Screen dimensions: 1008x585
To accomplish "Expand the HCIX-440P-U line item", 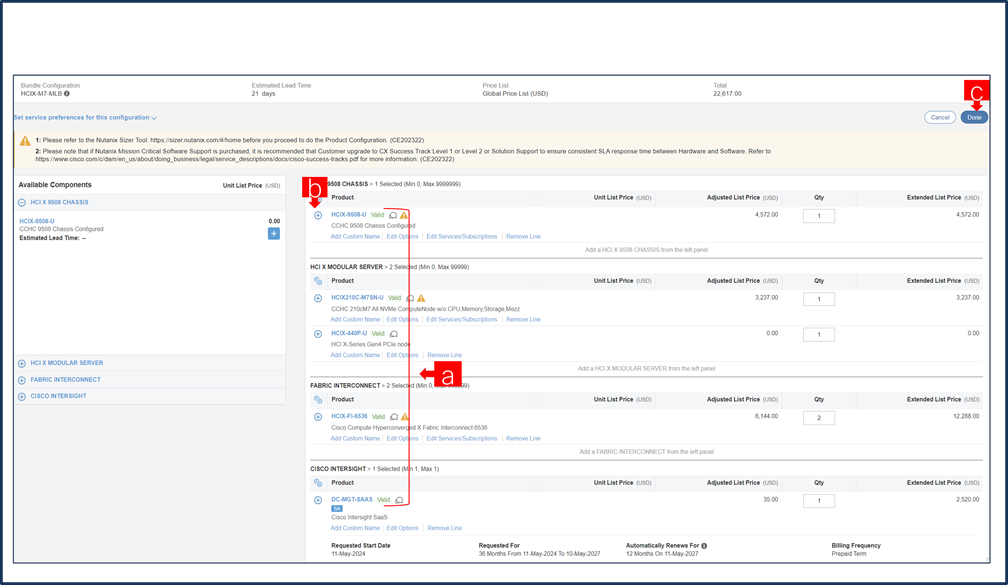I will (x=318, y=334).
